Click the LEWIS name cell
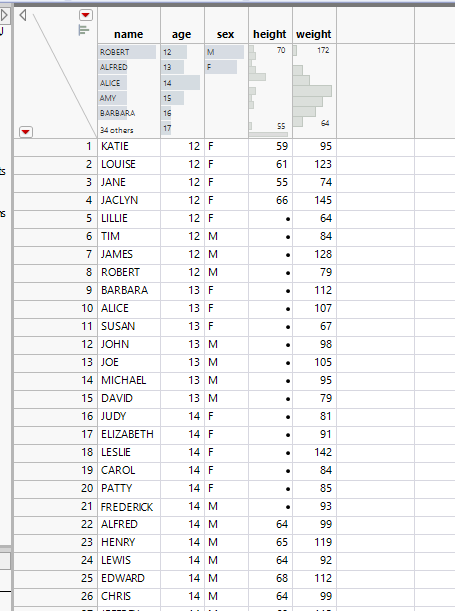Image resolution: width=455 pixels, height=611 pixels. click(129, 560)
